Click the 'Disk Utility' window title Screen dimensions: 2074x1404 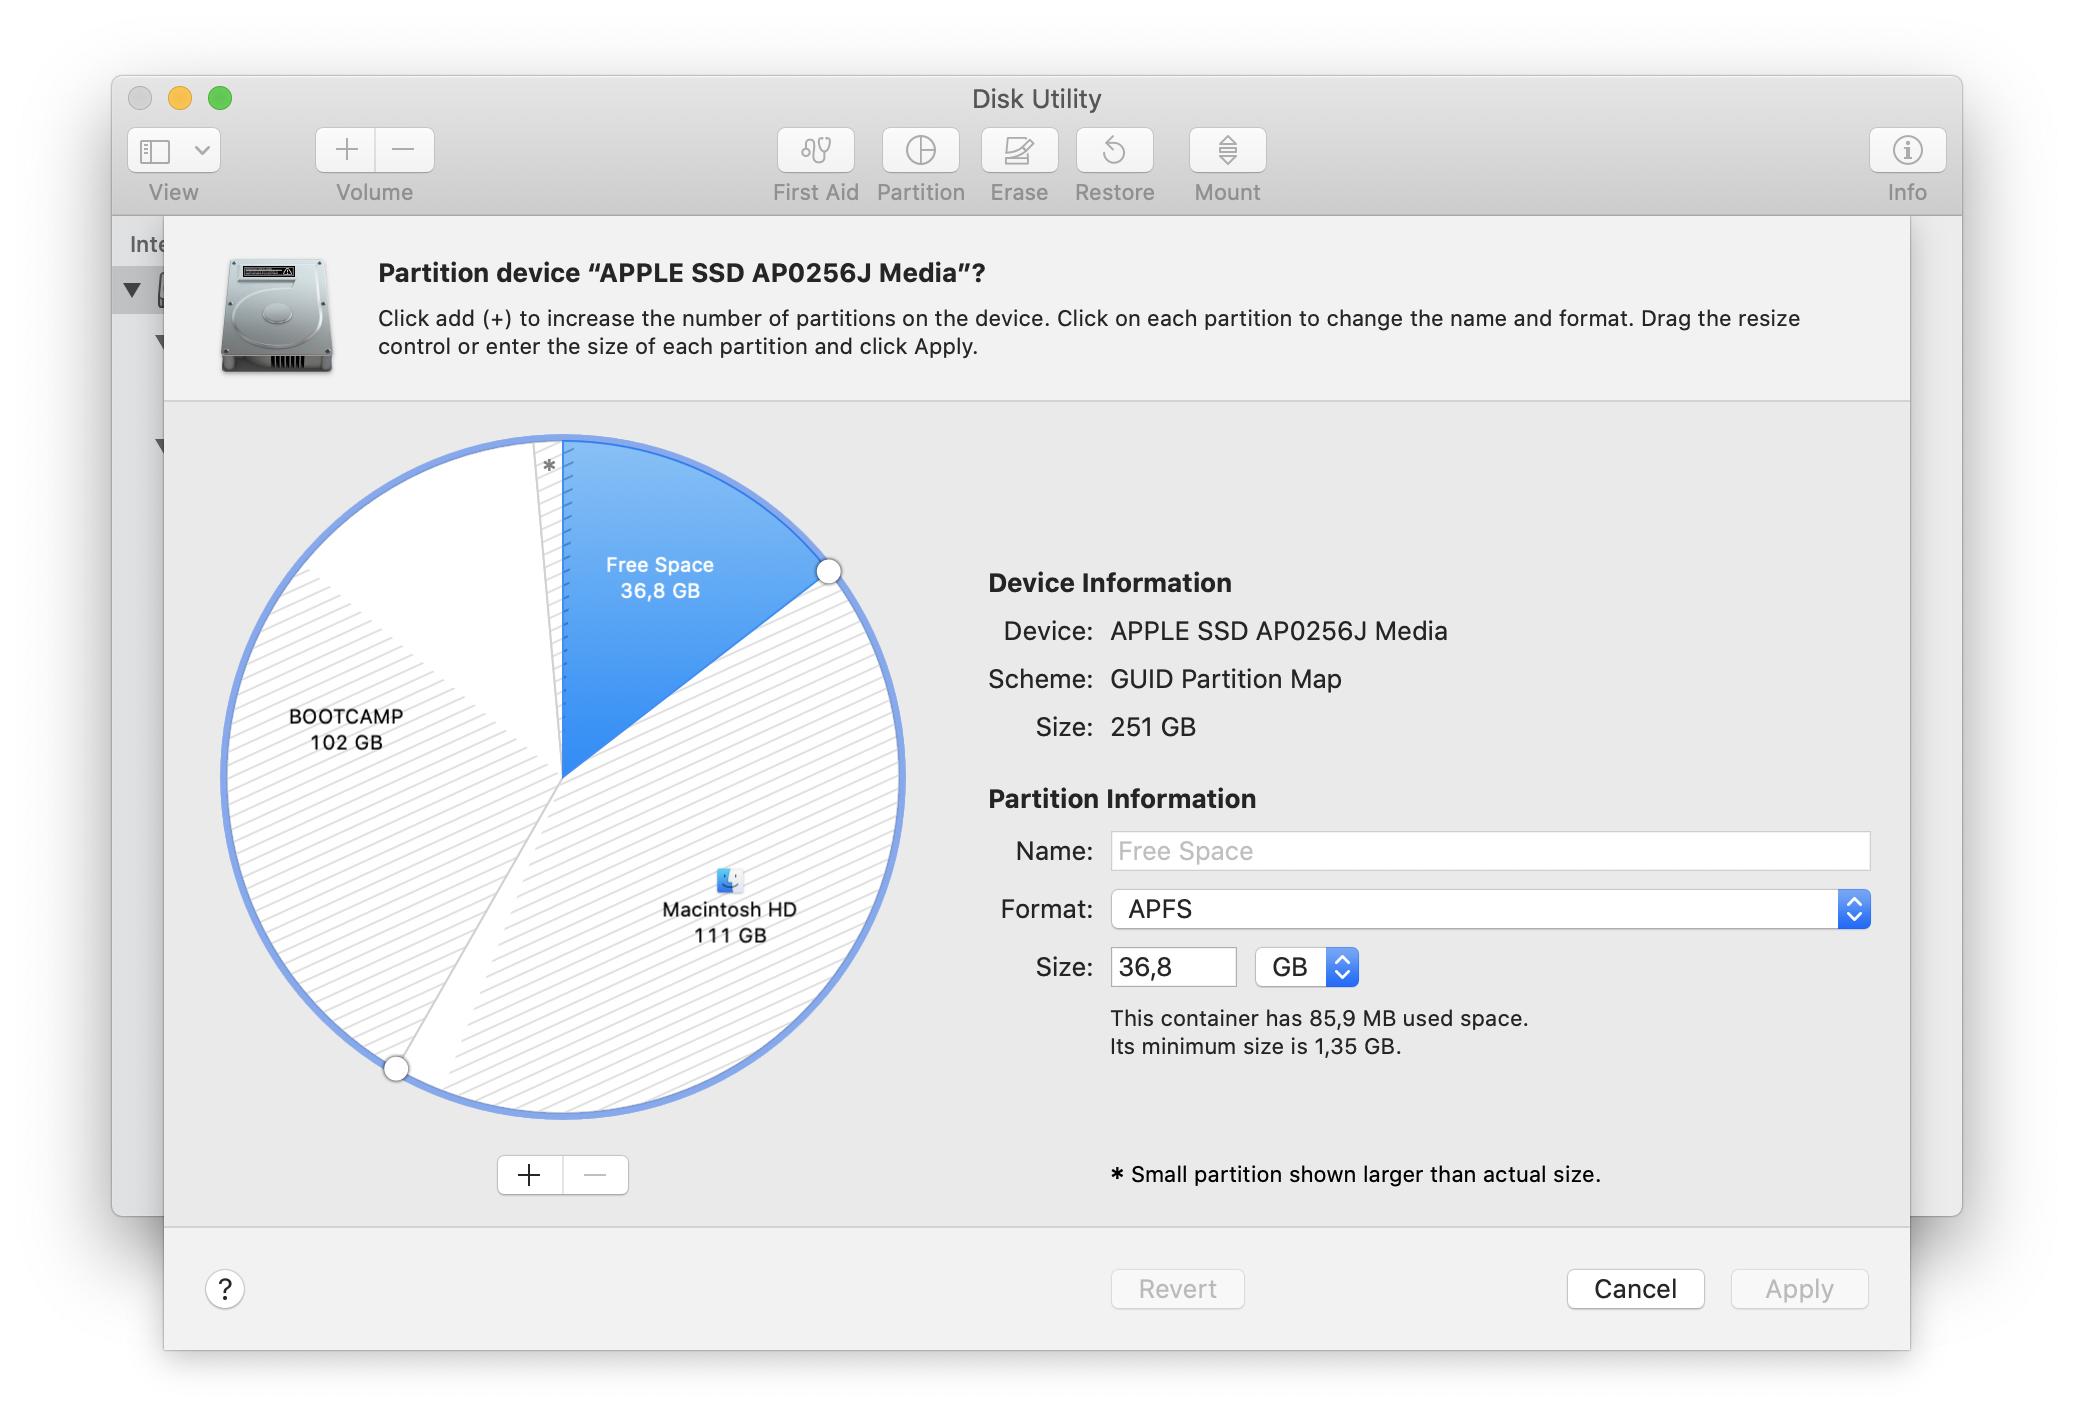point(1036,99)
